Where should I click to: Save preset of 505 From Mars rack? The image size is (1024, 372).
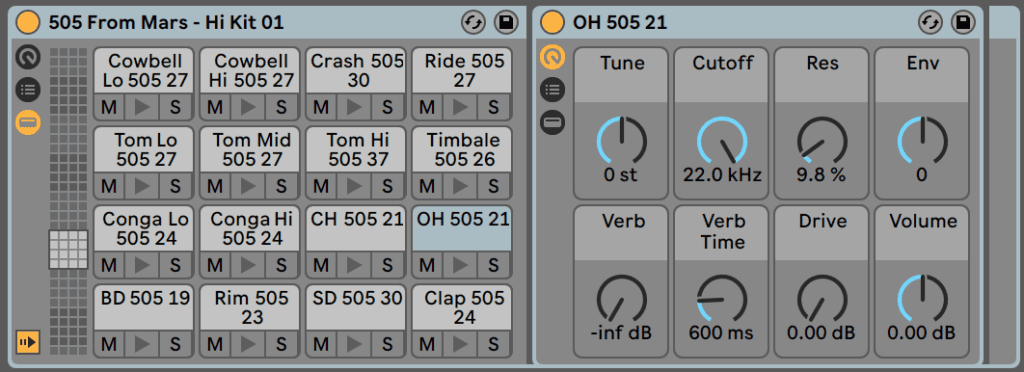coord(505,23)
